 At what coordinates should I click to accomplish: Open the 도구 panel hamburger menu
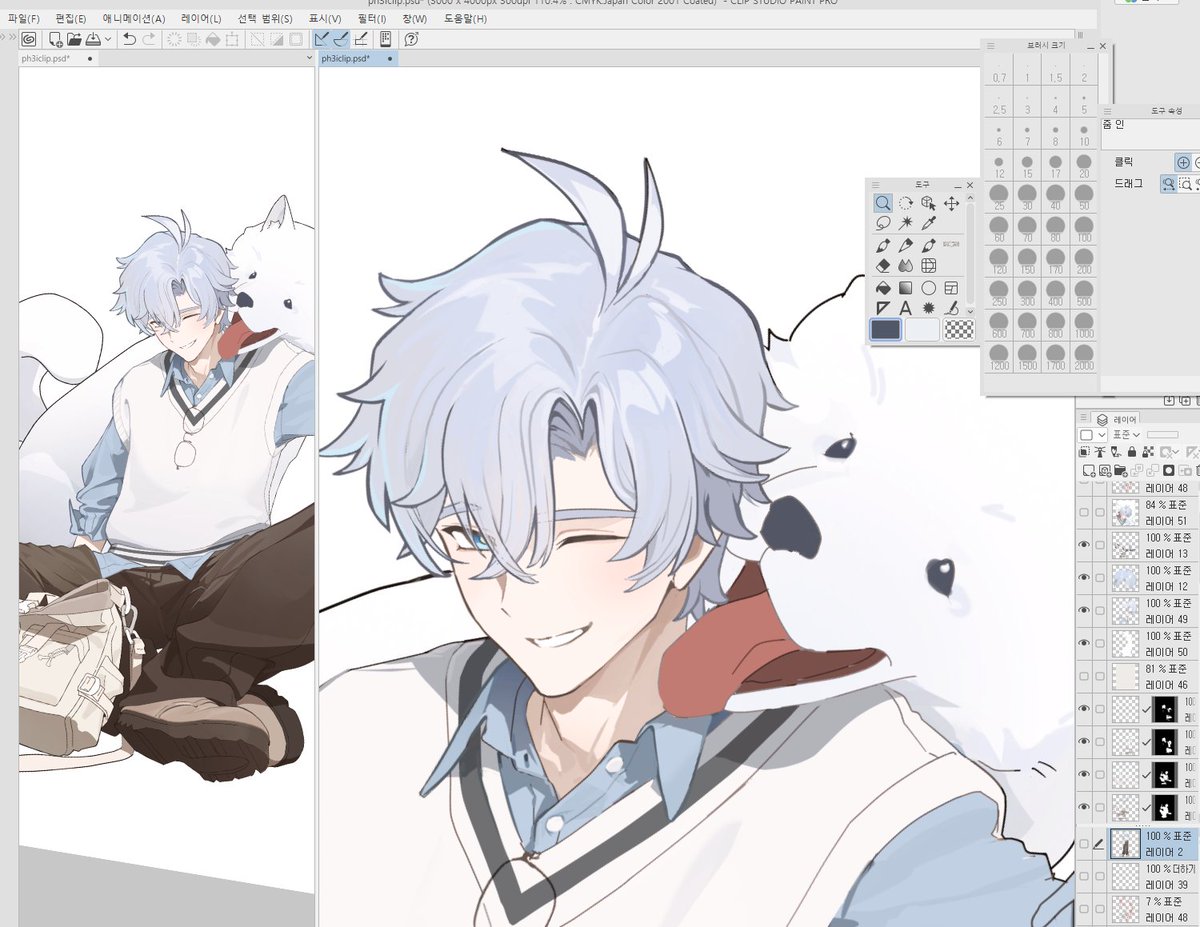[x=876, y=185]
